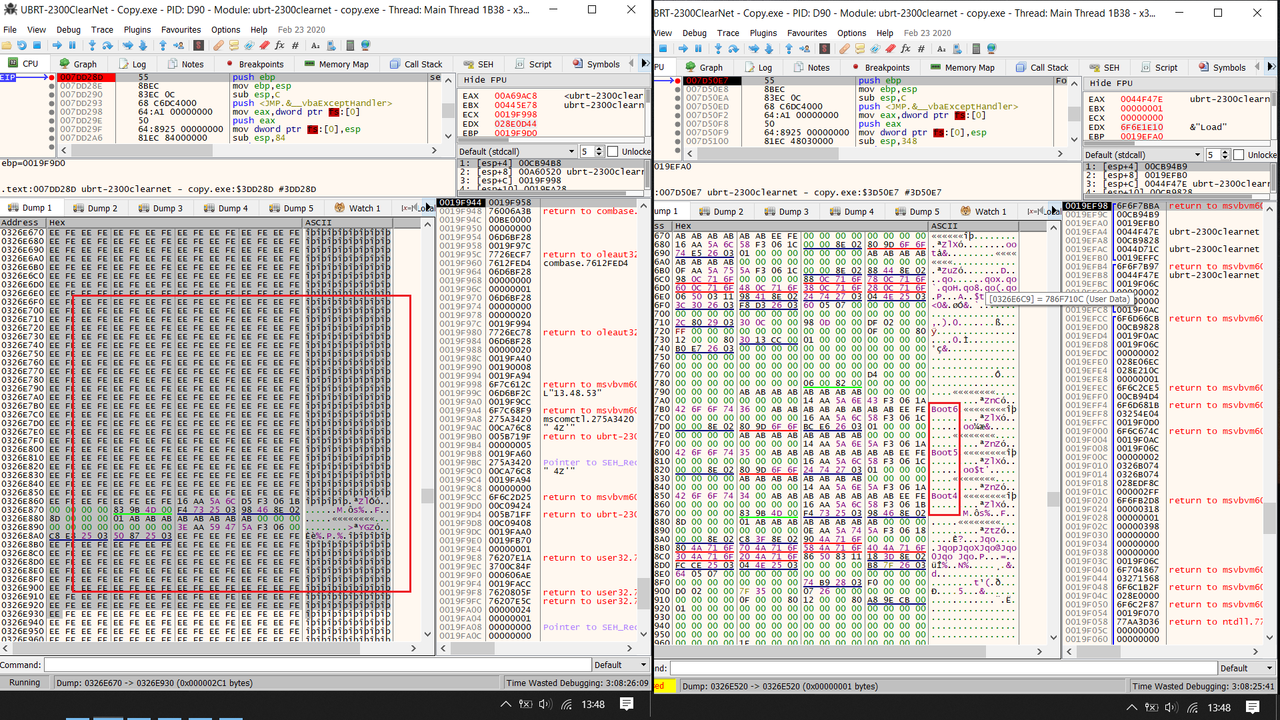Open Scylla icon in left window toolbar
The width and height of the screenshot is (1280, 720).
(198, 46)
